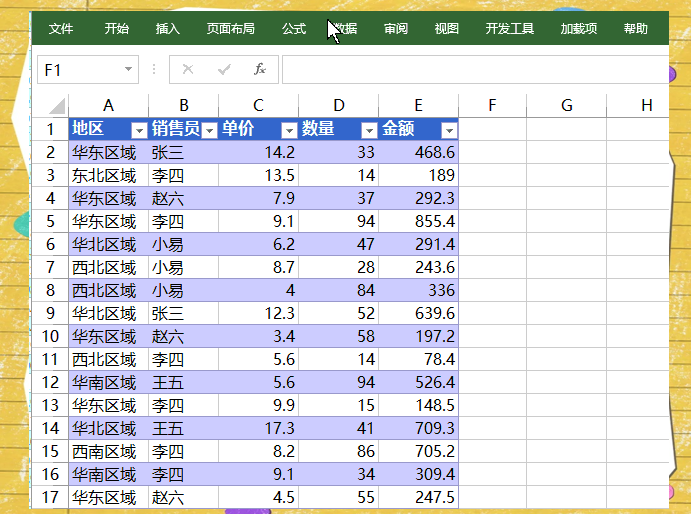Image resolution: width=691 pixels, height=514 pixels.
Task: Select column C header
Action: tap(258, 106)
